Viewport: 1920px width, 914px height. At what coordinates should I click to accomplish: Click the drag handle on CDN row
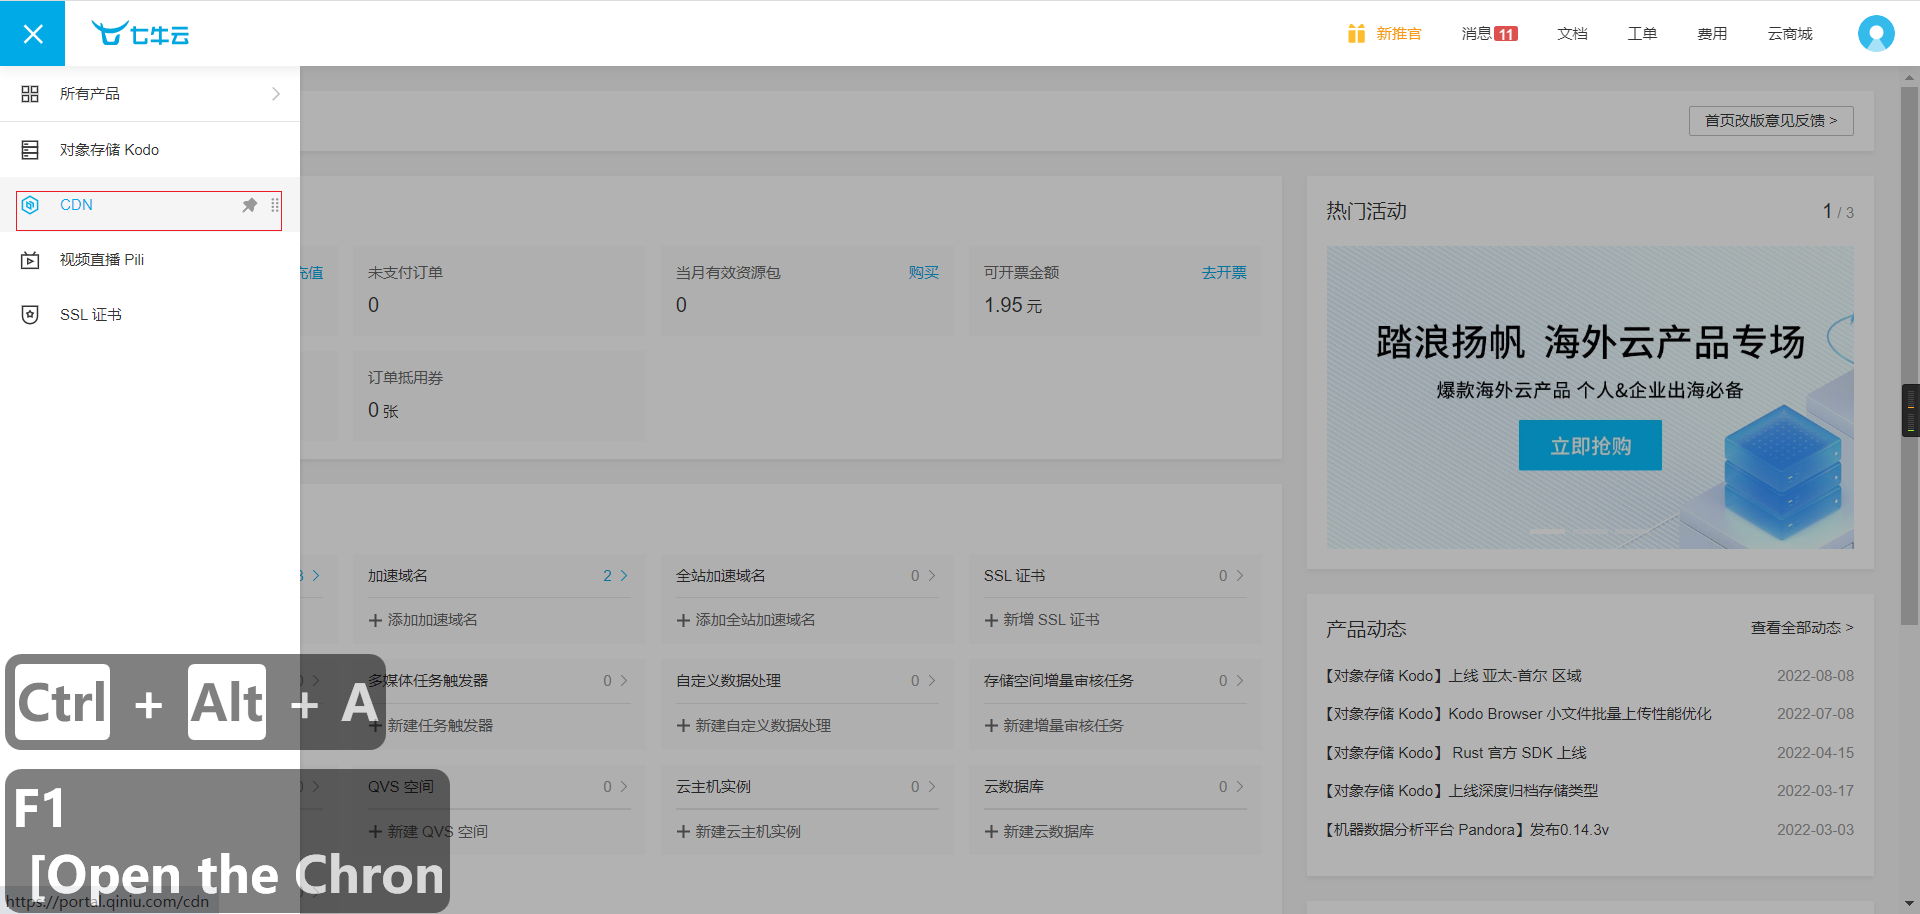coord(275,205)
